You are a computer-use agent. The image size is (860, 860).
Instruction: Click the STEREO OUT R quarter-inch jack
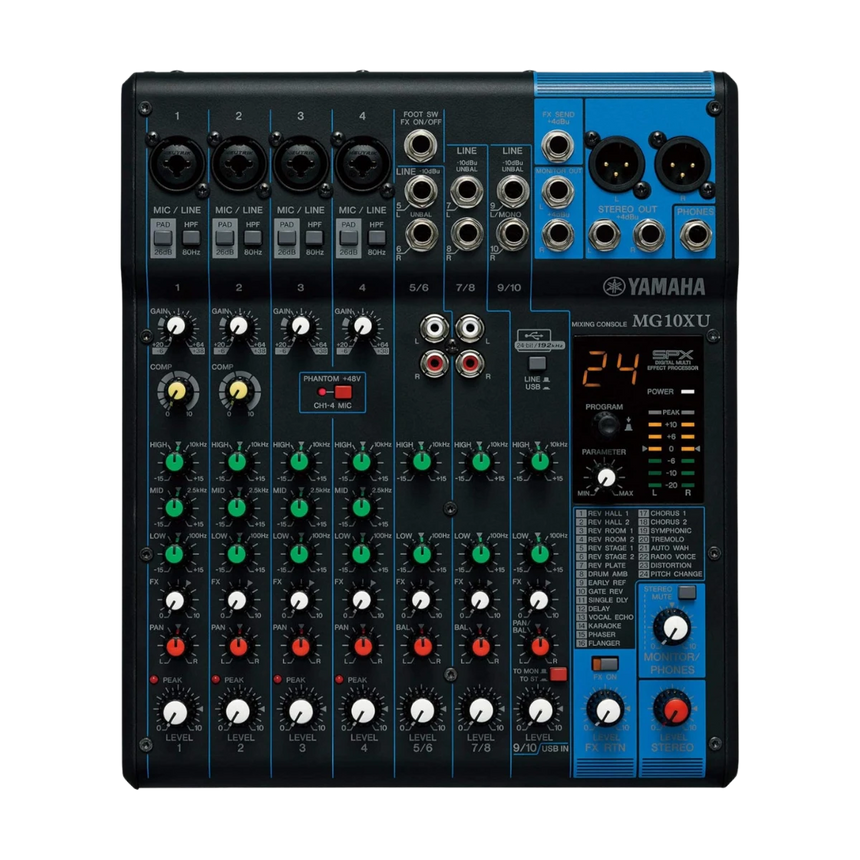[649, 234]
